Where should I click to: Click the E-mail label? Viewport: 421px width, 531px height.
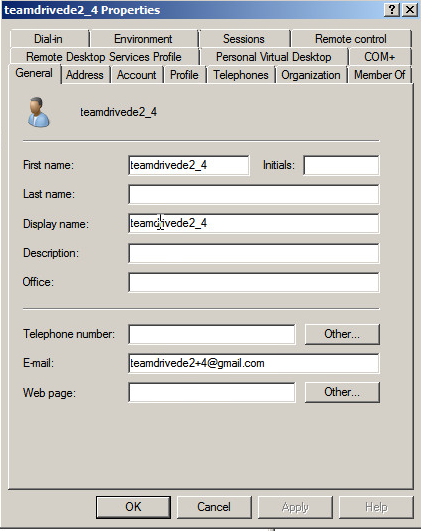(x=38, y=363)
